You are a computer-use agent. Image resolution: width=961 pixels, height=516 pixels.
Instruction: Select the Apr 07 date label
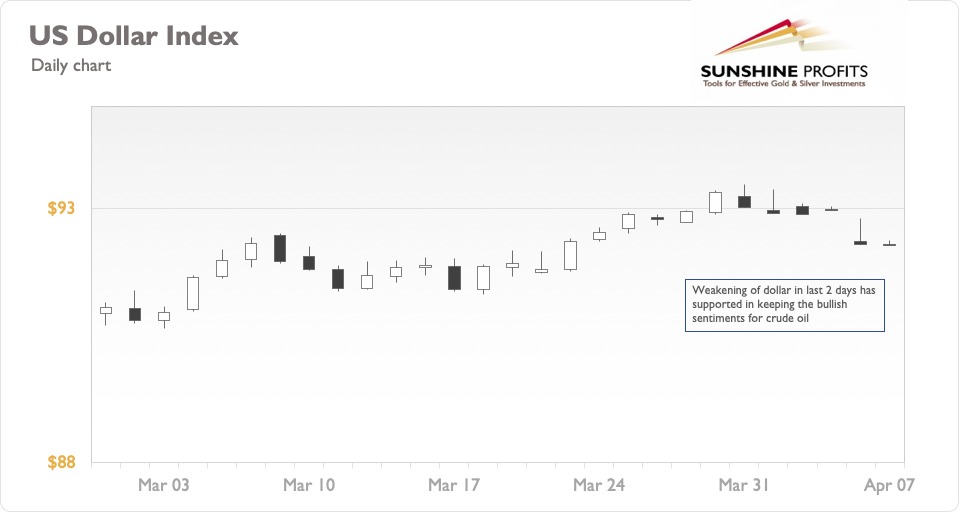coord(889,485)
